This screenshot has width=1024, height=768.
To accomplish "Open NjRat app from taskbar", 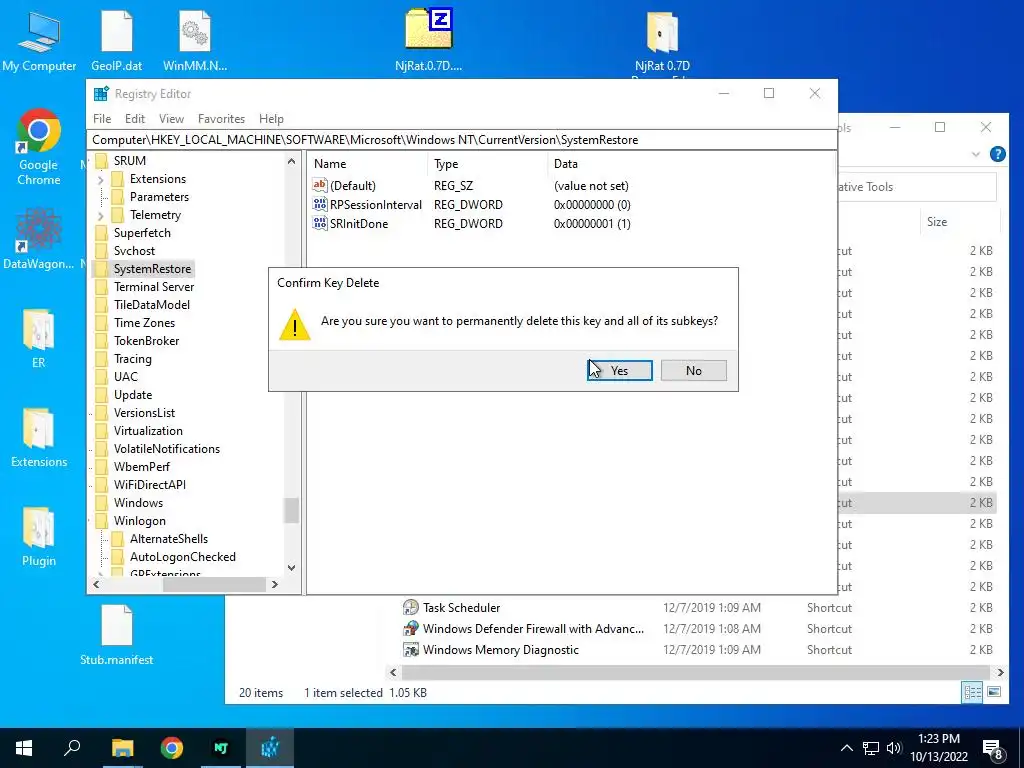I will click(x=221, y=748).
